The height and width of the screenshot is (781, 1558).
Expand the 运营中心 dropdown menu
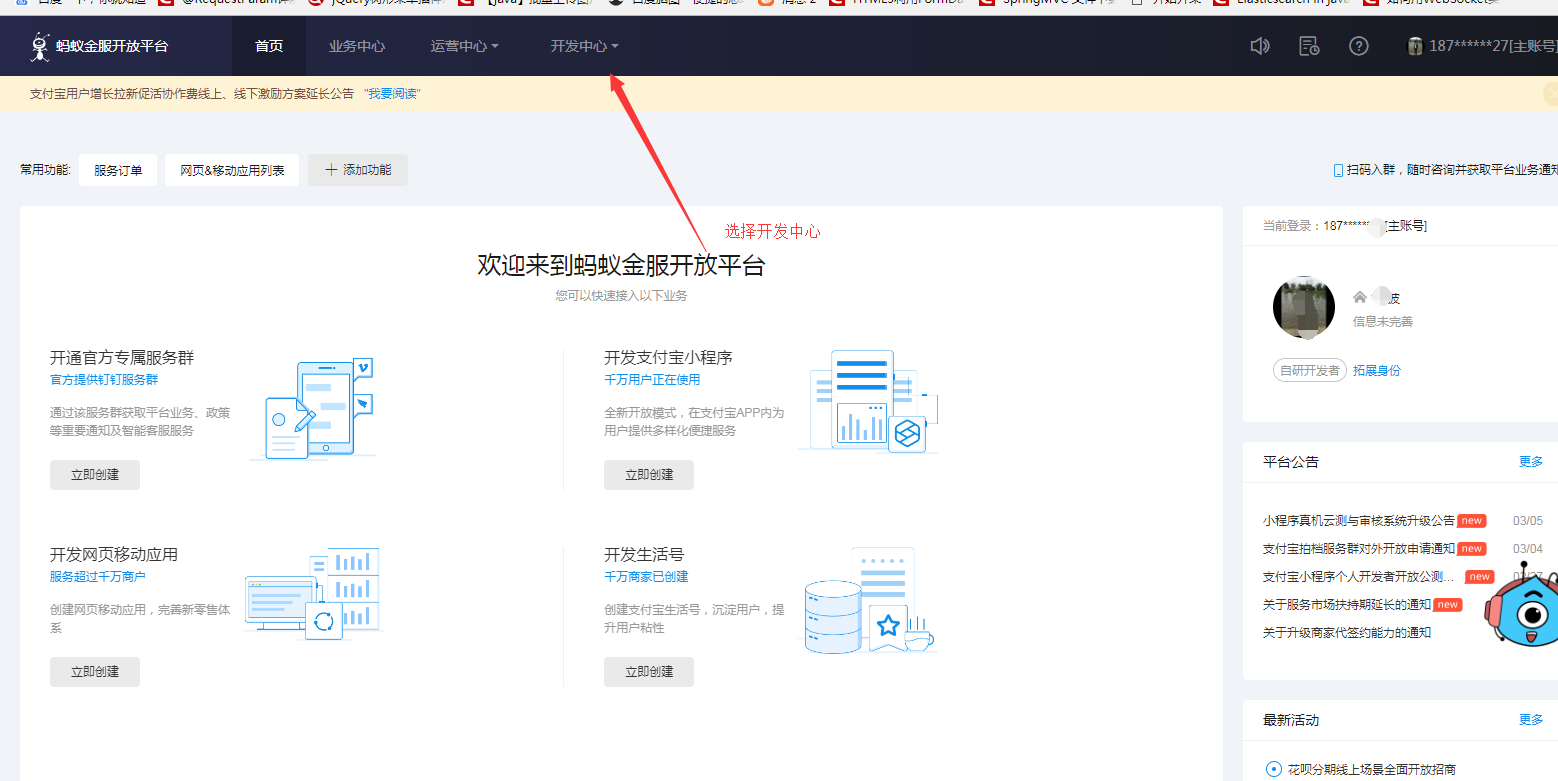(465, 46)
